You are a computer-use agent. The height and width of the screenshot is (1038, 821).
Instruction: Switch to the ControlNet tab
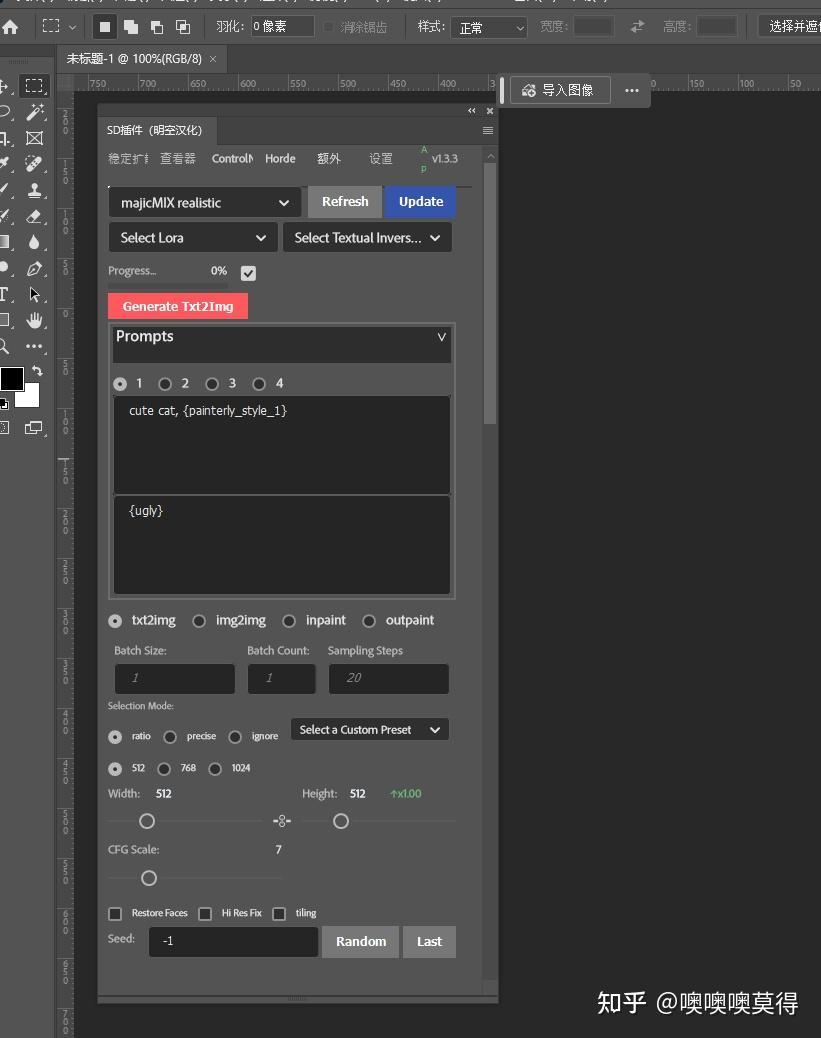tap(232, 158)
